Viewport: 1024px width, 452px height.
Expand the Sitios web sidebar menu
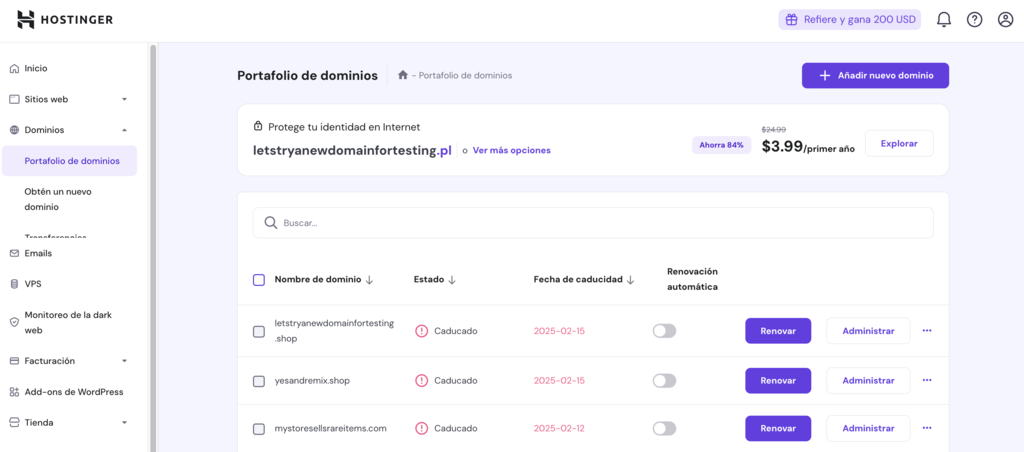pyautogui.click(x=124, y=99)
